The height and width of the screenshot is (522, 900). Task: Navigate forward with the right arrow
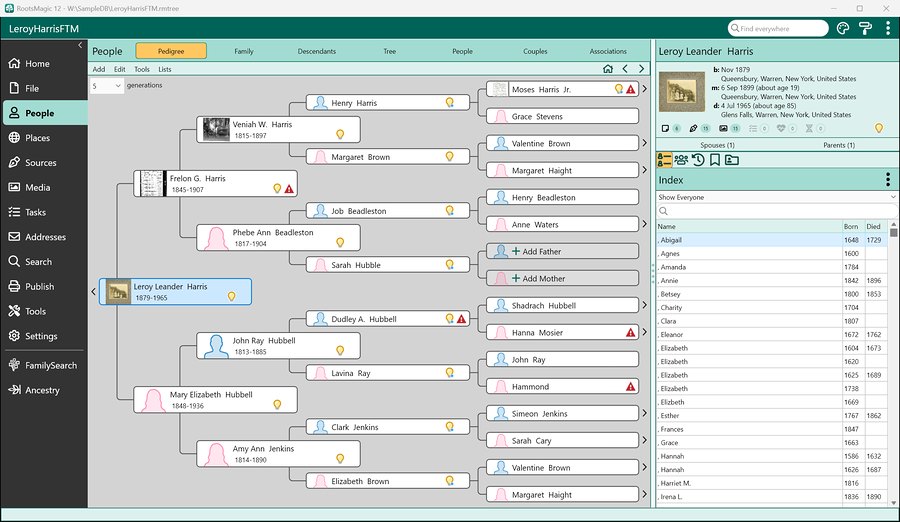point(642,69)
